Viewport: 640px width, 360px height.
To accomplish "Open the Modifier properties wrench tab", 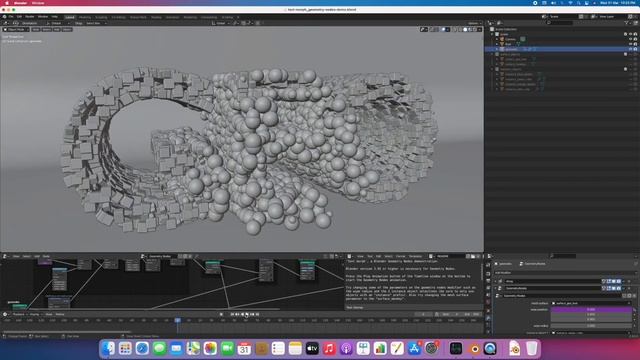I will pyautogui.click(x=488, y=318).
